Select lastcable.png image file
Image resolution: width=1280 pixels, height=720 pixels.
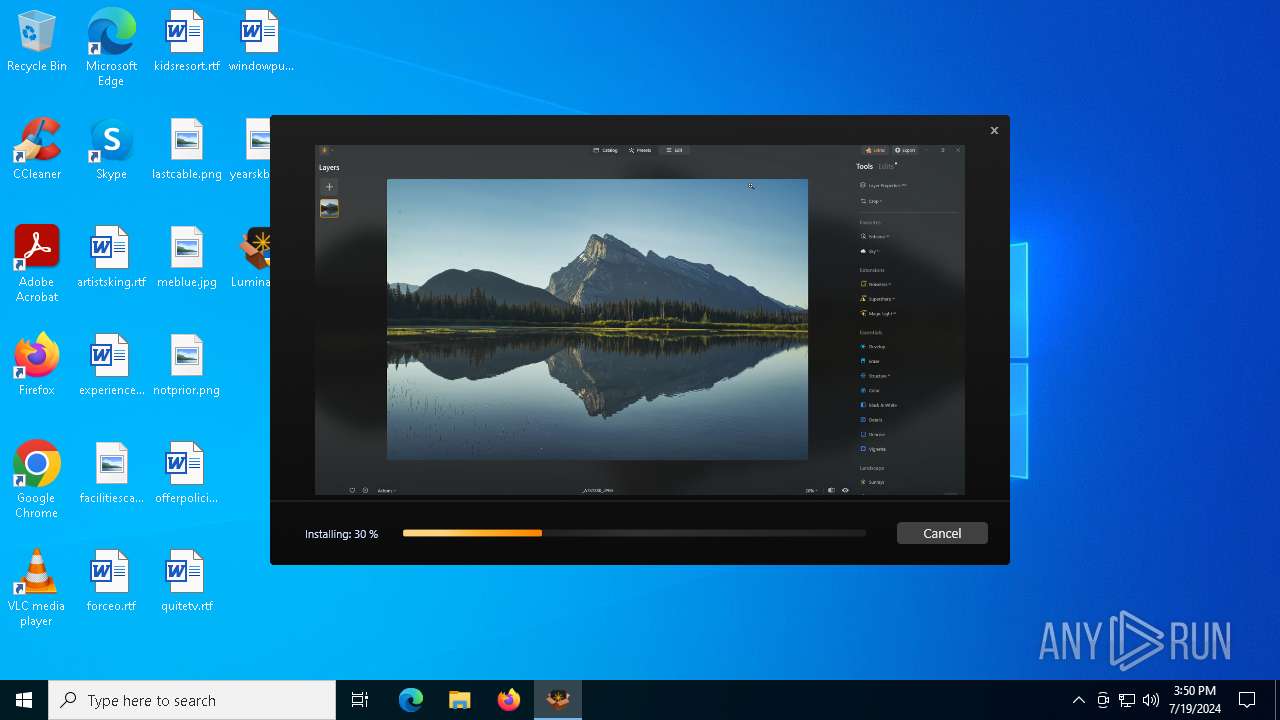(186, 150)
